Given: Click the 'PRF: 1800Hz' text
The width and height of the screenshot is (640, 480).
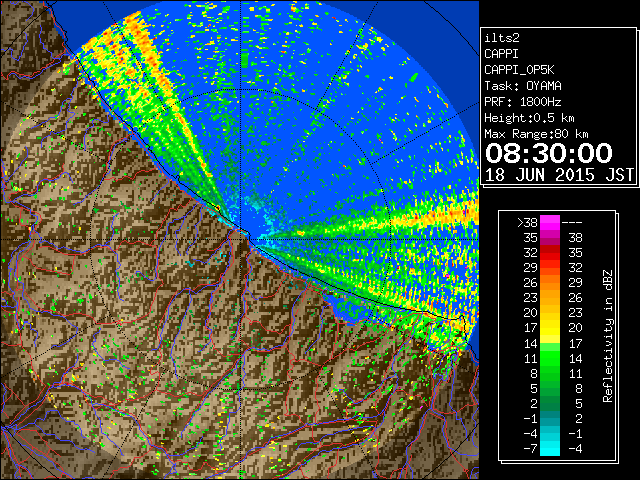Looking at the screenshot, I should 523,102.
